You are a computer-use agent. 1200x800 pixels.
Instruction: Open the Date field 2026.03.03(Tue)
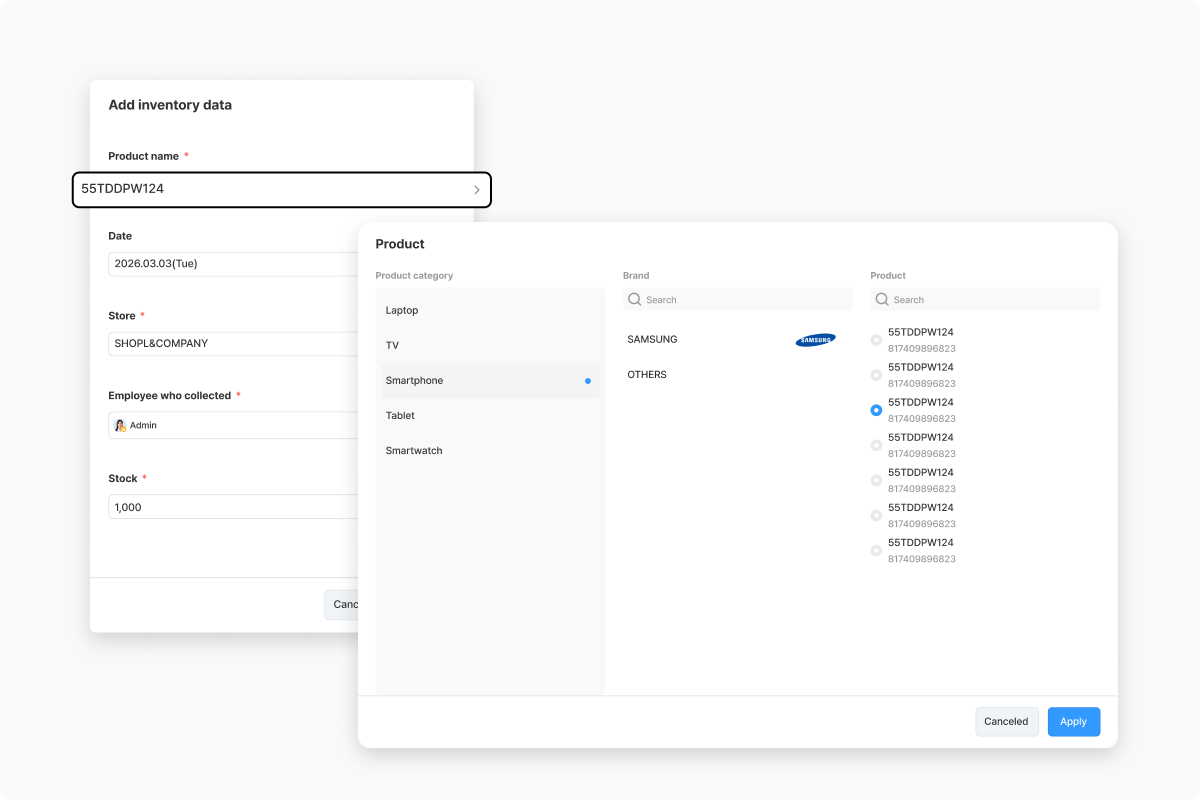[234, 264]
